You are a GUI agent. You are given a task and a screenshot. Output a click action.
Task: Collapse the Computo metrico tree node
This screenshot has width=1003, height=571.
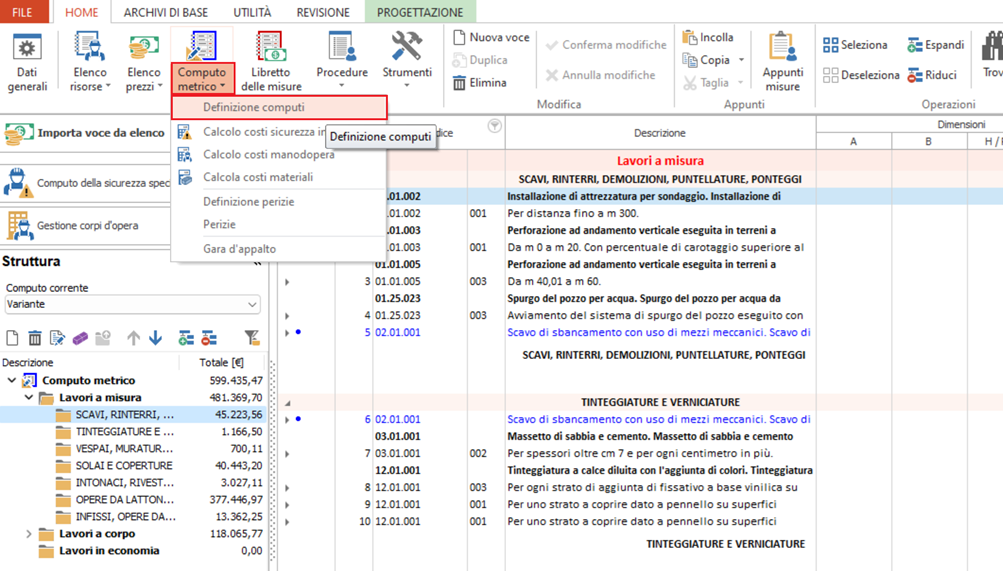12,380
